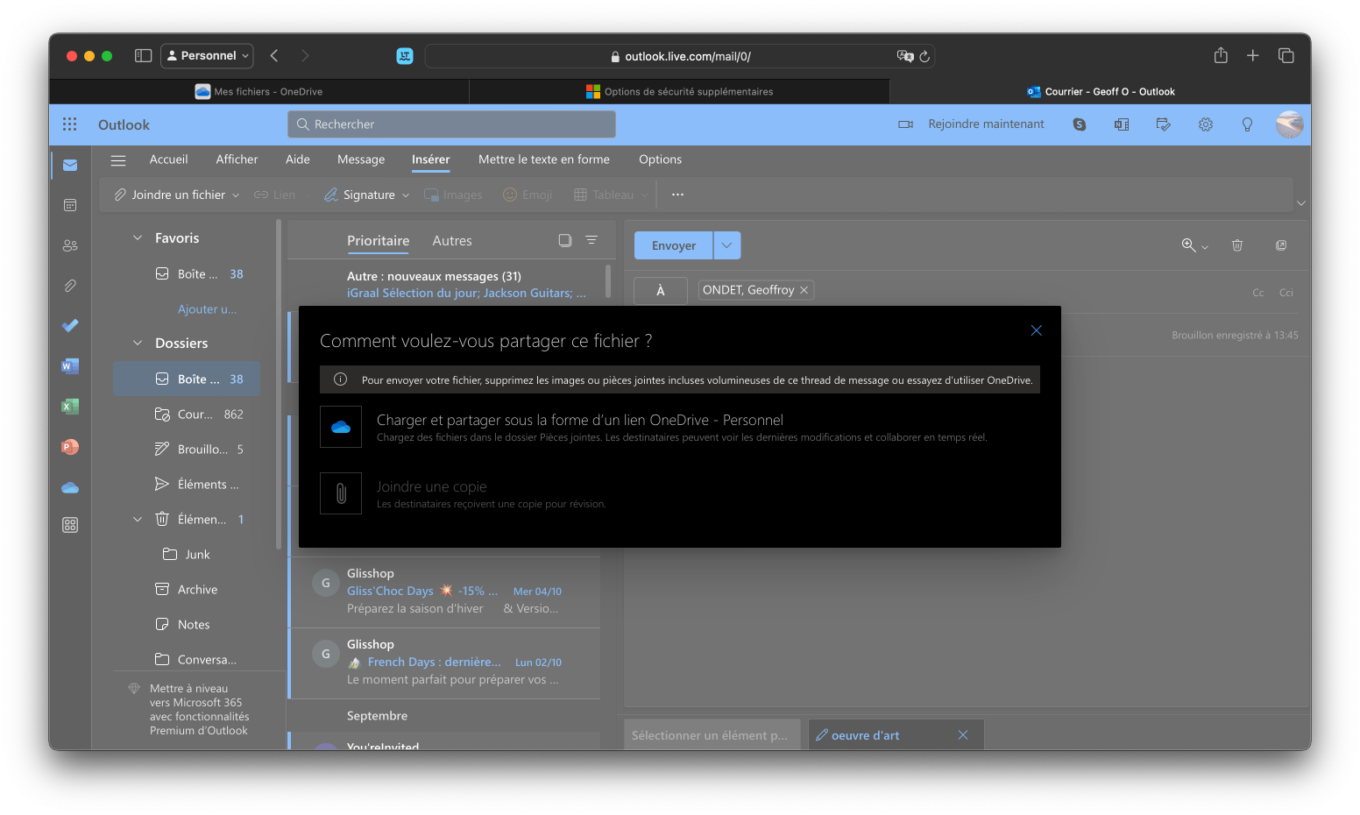Open Mettre le texte en forme tab
This screenshot has width=1360, height=815.
(x=544, y=159)
